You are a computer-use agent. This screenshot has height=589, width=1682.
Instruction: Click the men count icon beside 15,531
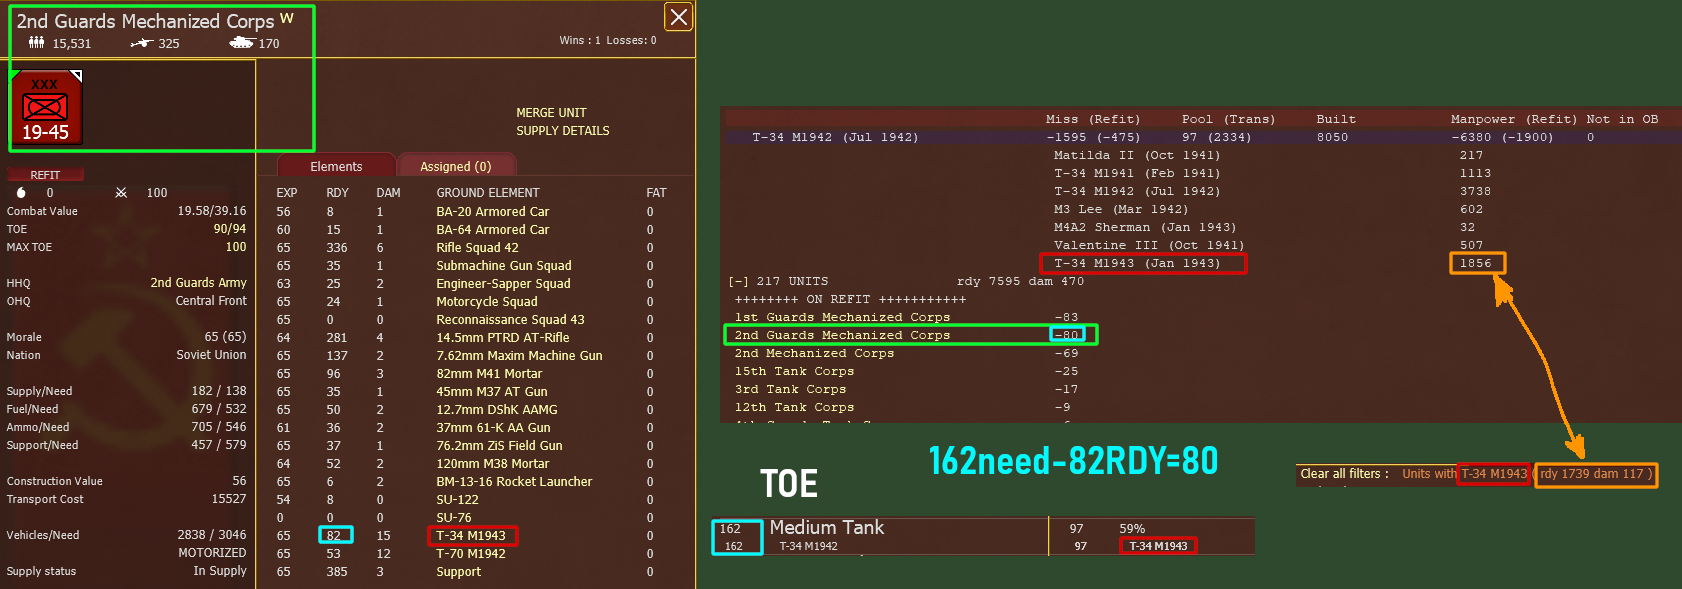pos(36,42)
